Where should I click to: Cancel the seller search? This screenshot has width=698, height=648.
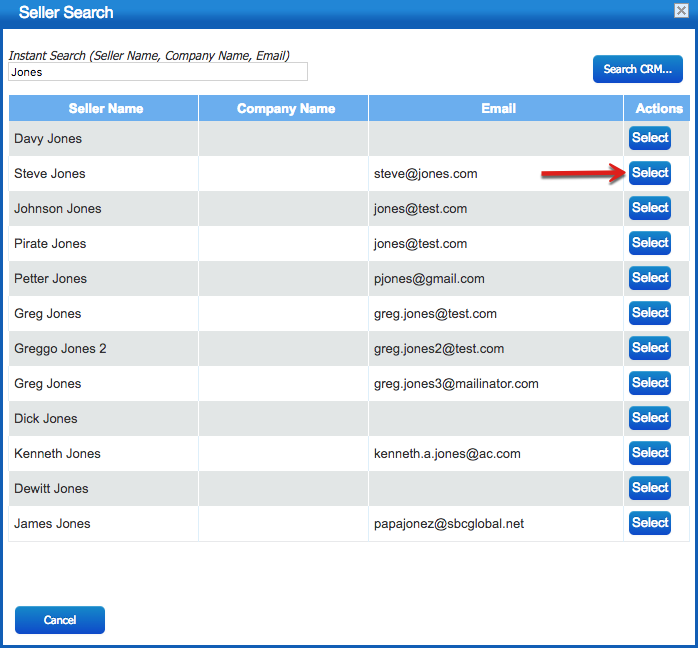[60, 620]
